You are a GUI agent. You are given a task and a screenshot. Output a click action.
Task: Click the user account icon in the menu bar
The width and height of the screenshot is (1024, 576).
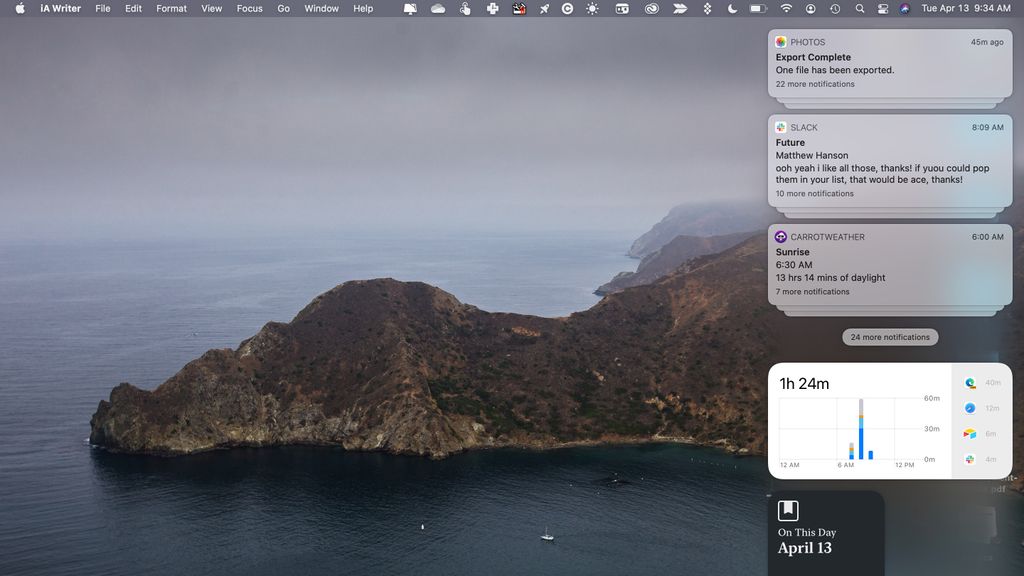810,8
